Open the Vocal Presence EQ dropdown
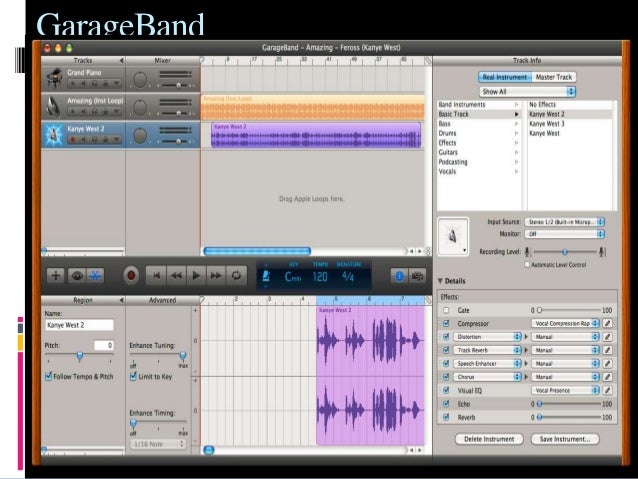This screenshot has height=479, width=638. point(565,390)
